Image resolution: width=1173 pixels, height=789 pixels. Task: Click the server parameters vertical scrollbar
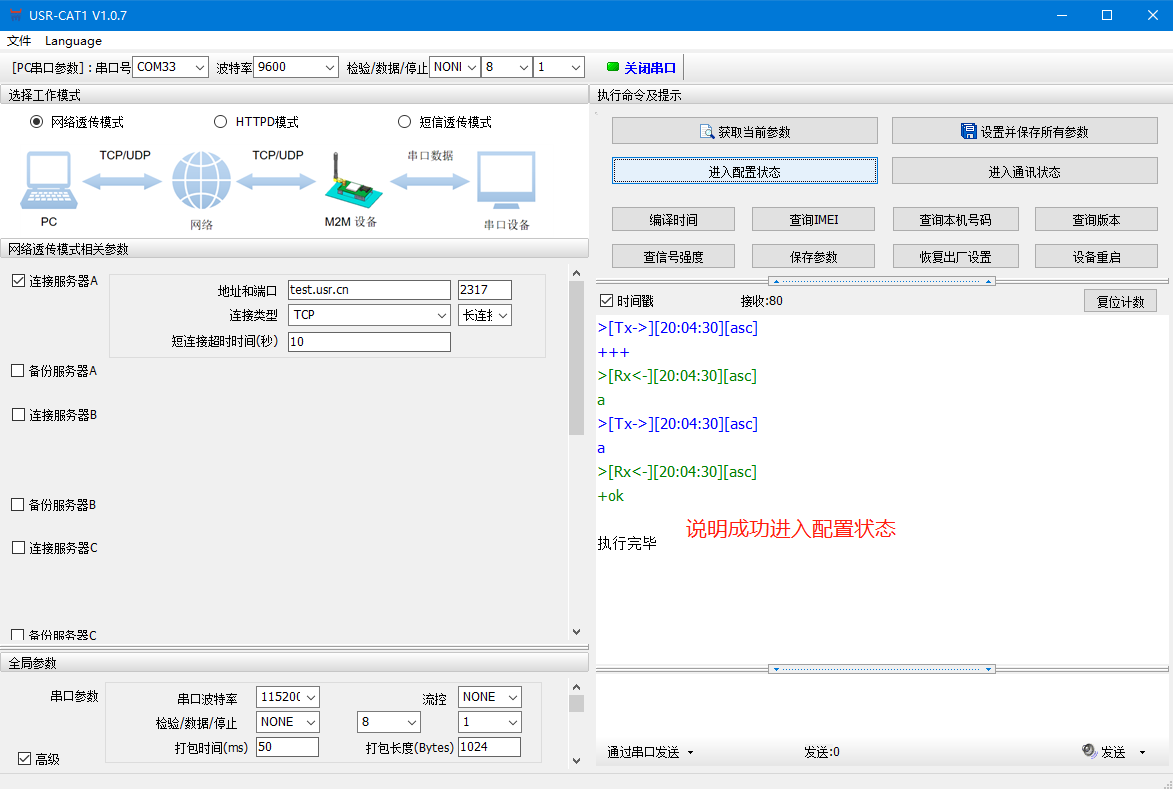pyautogui.click(x=576, y=358)
